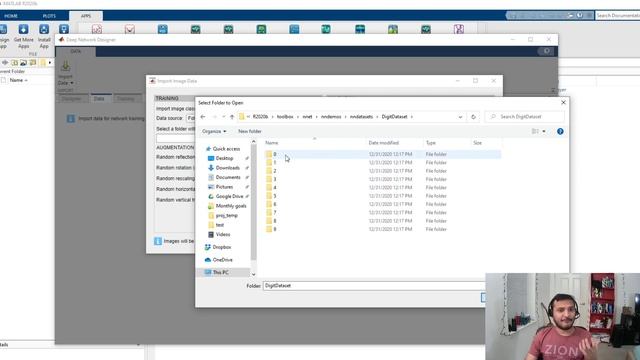Refresh the DigitDataset folder listing
Image resolution: width=640 pixels, height=360 pixels.
point(473,117)
